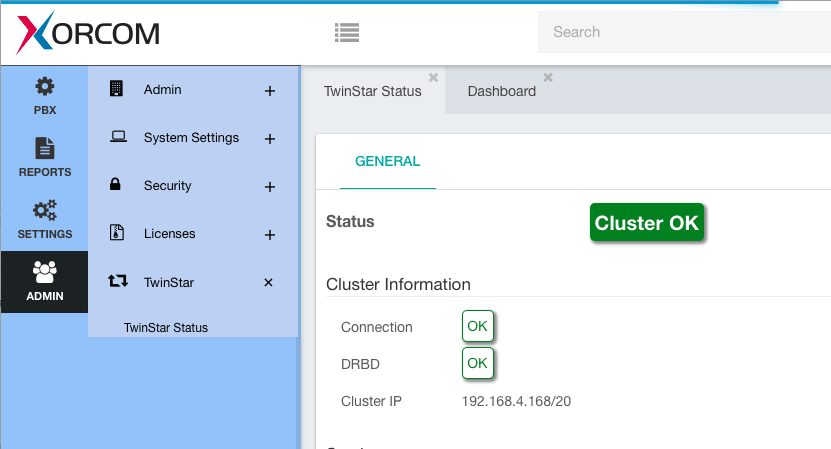Open the PBX section gear icon
Image resolution: width=831 pixels, height=449 pixels.
tap(45, 86)
